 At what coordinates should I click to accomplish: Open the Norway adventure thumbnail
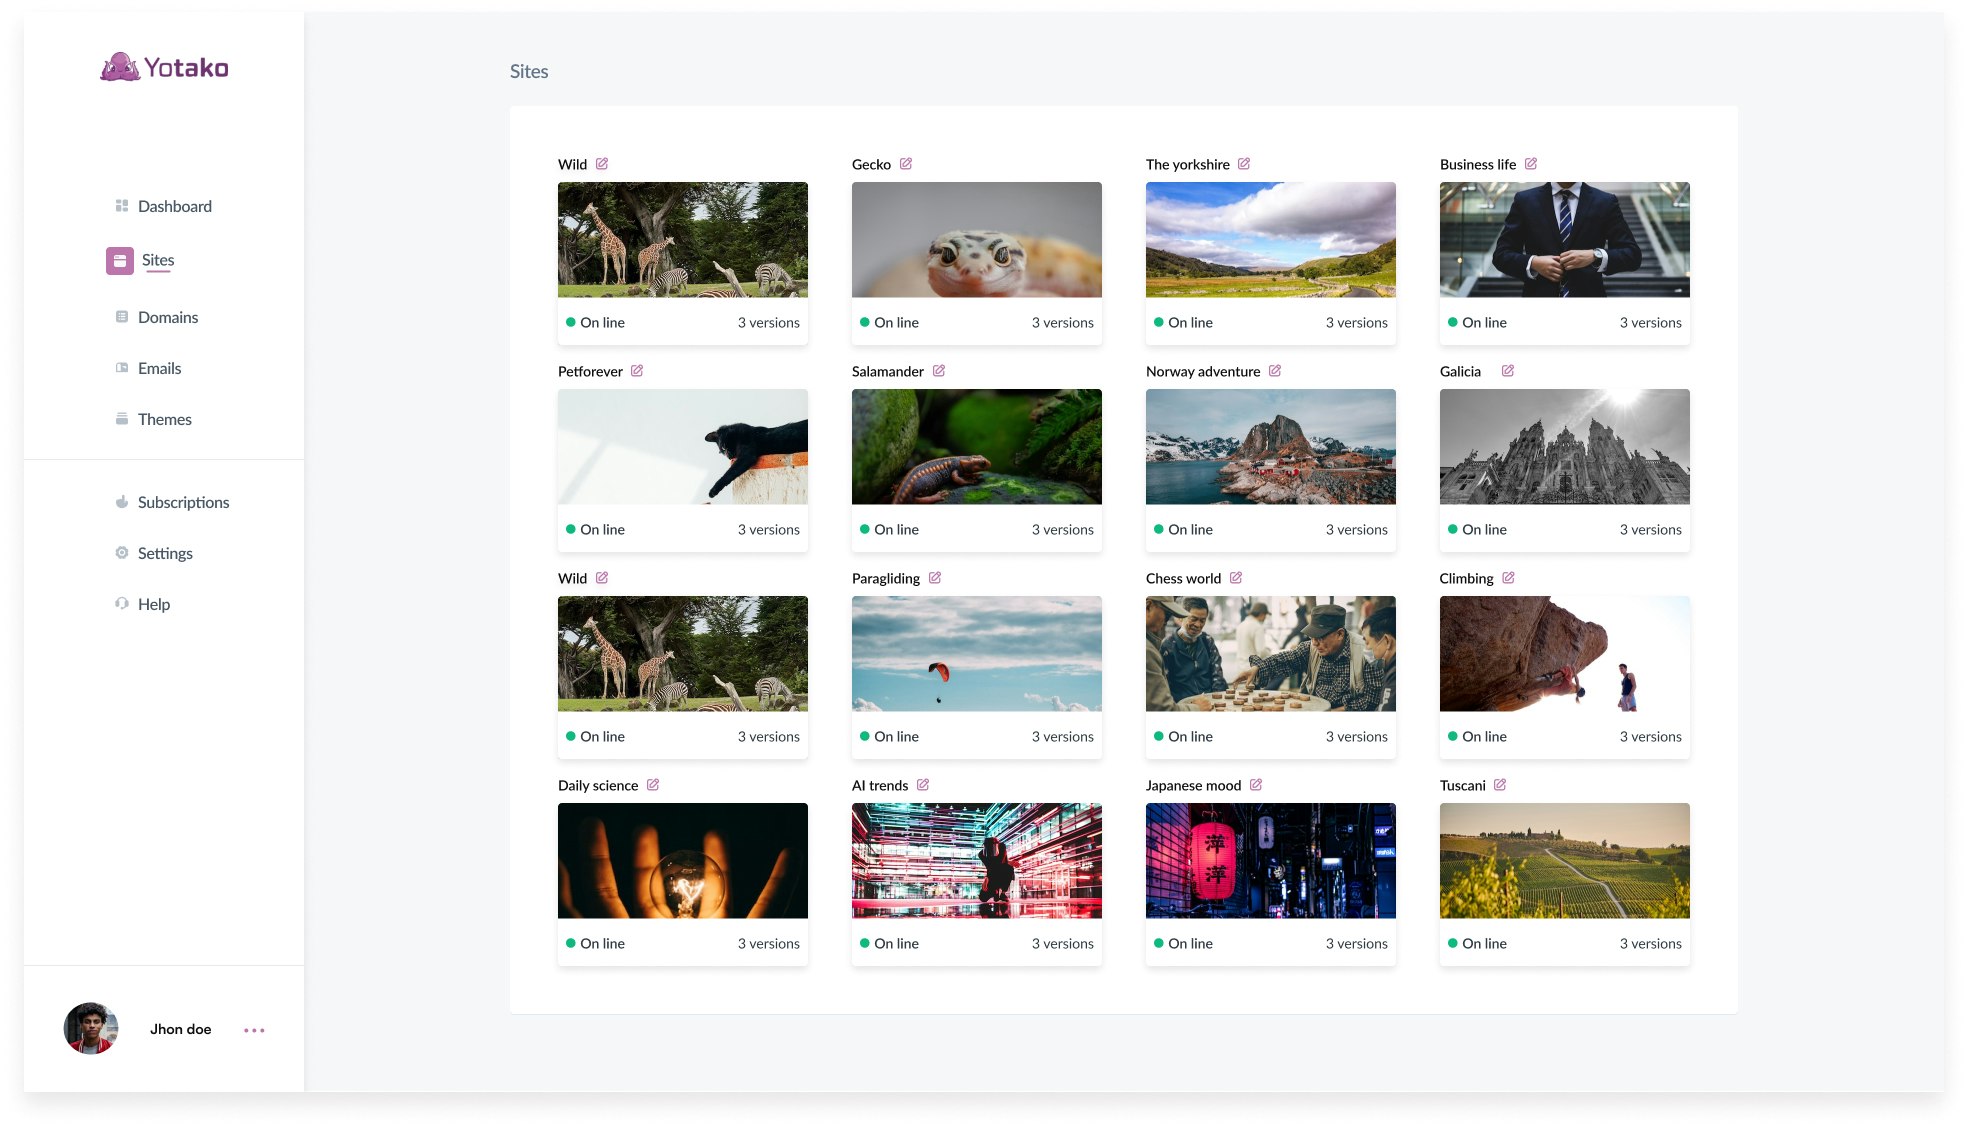[x=1271, y=447]
